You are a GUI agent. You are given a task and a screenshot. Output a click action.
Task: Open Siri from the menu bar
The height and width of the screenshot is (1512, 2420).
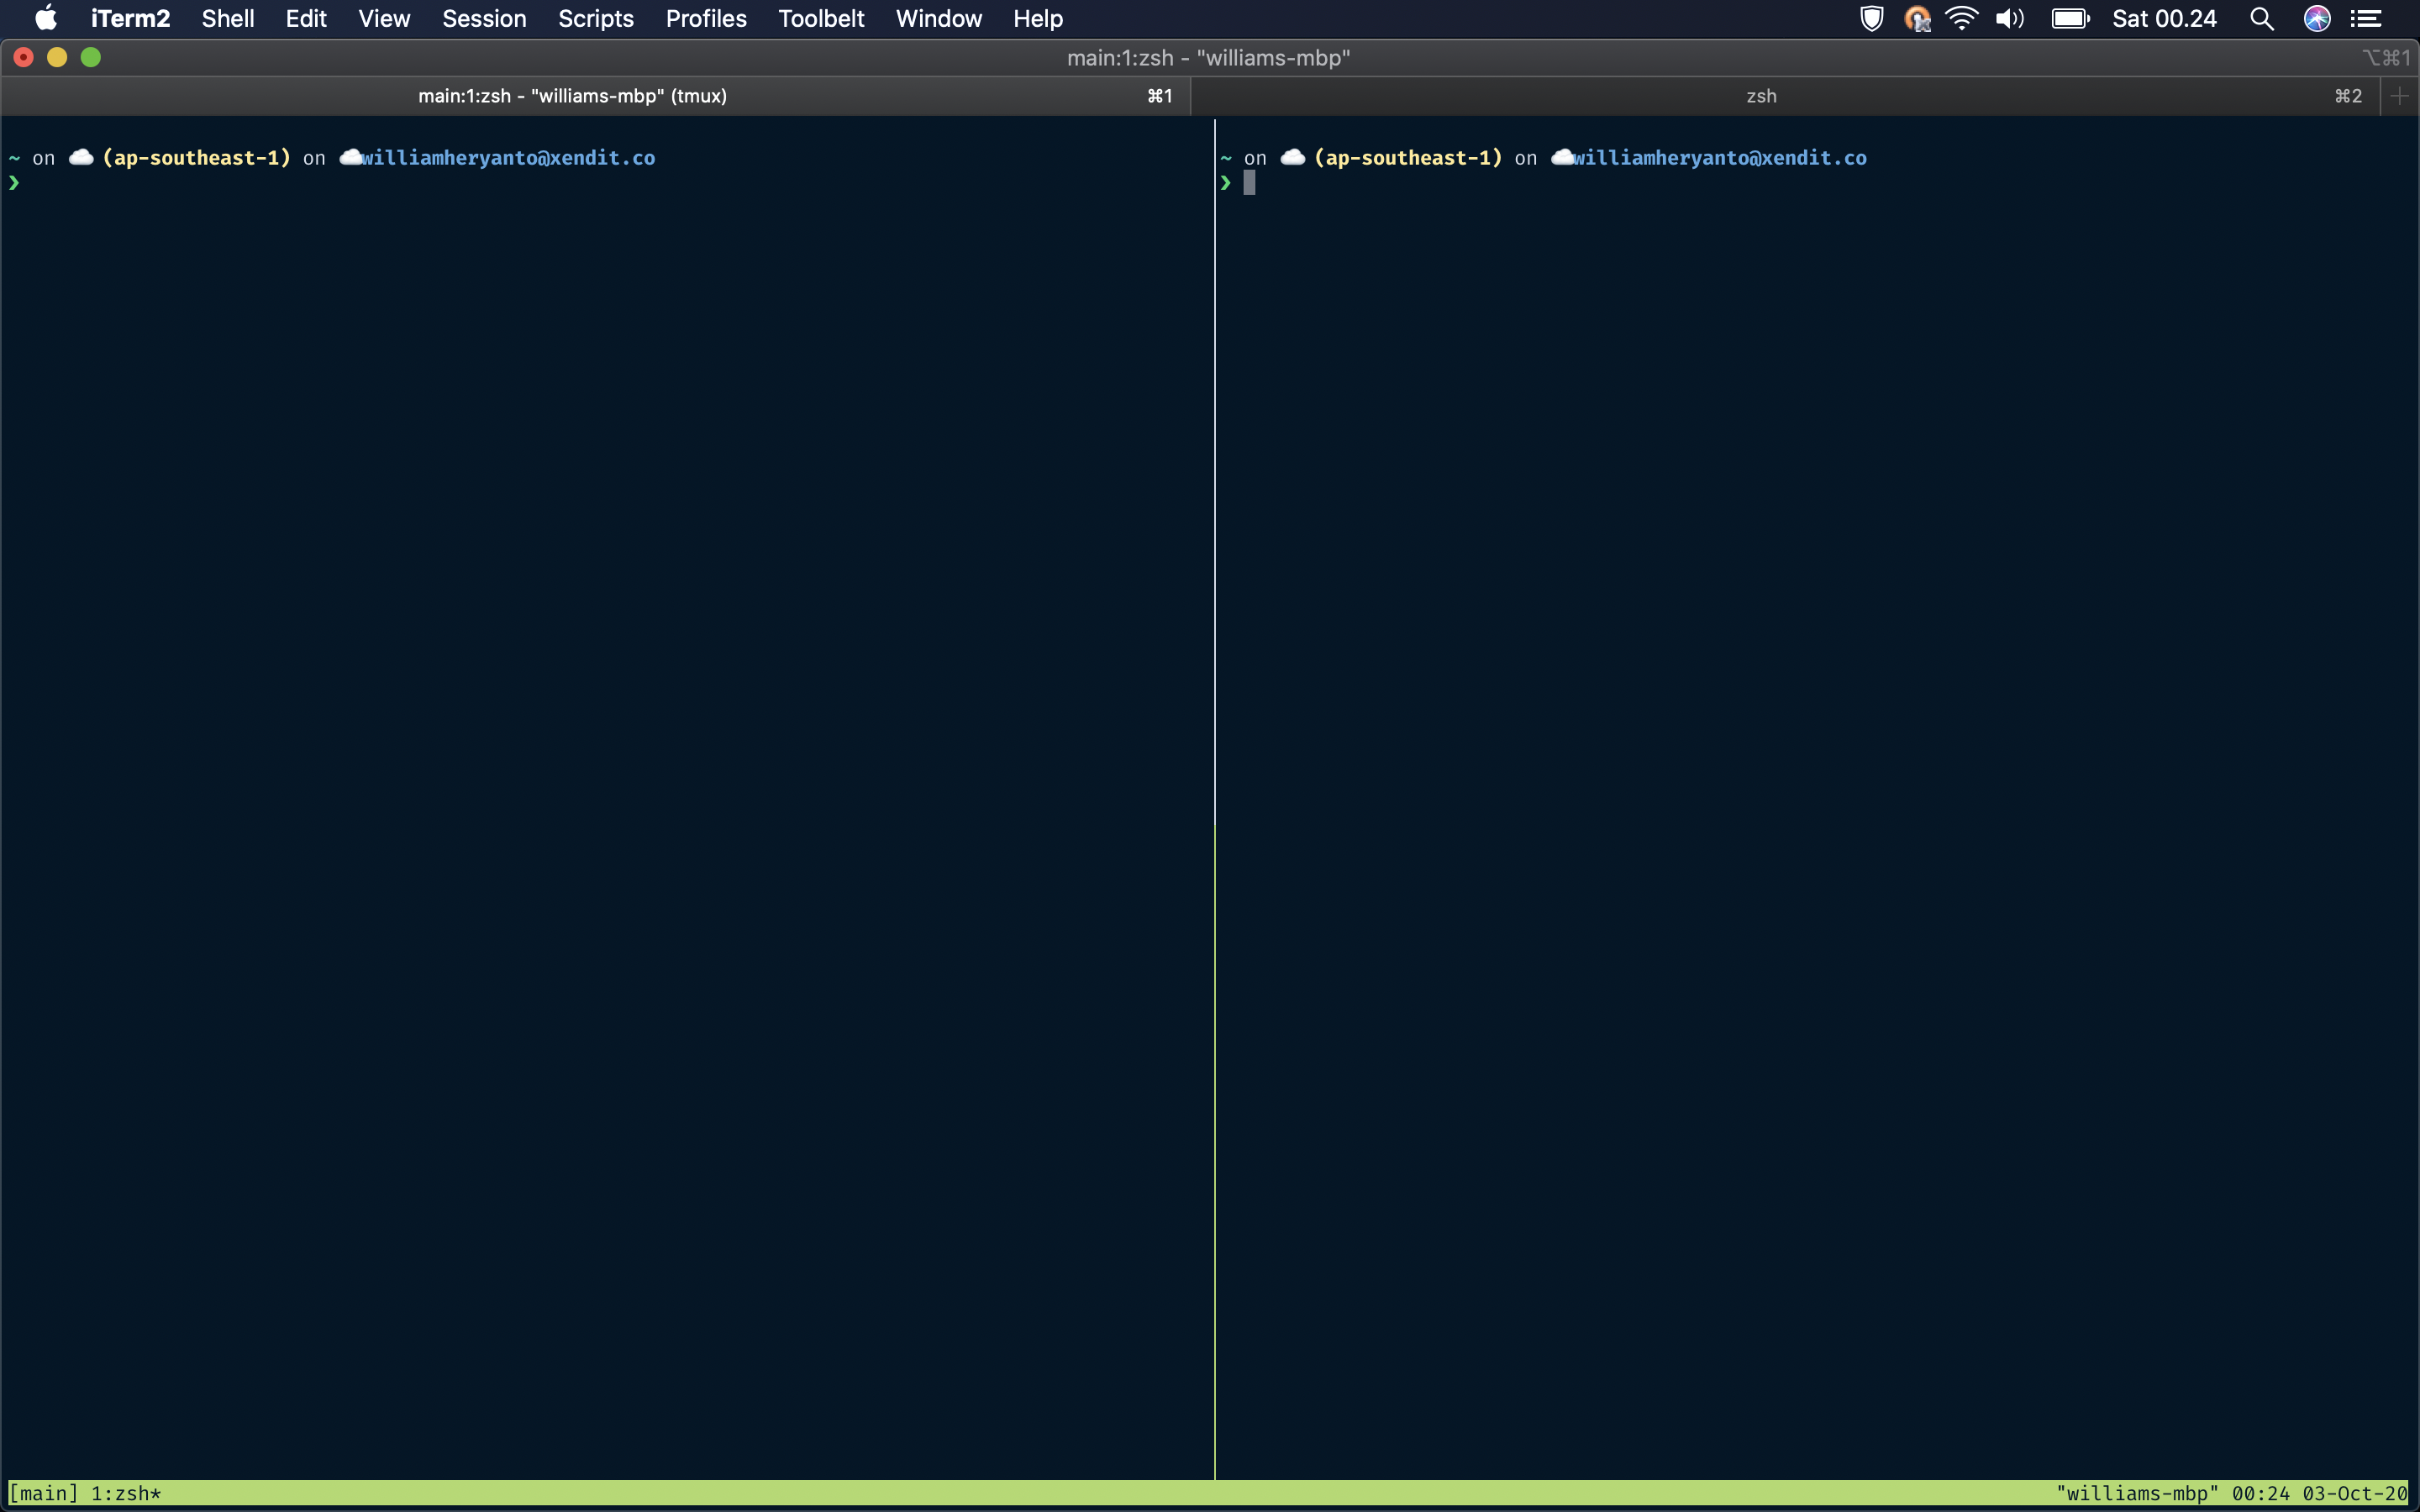2317,18
